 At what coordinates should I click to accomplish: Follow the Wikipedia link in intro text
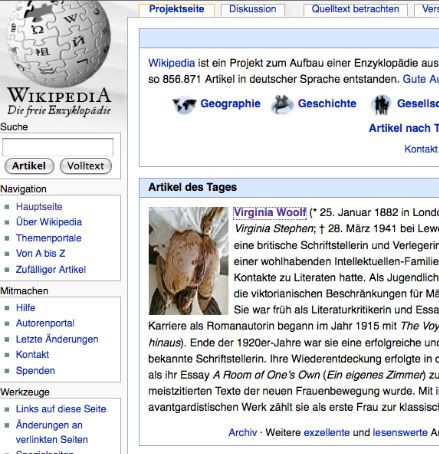coord(171,63)
